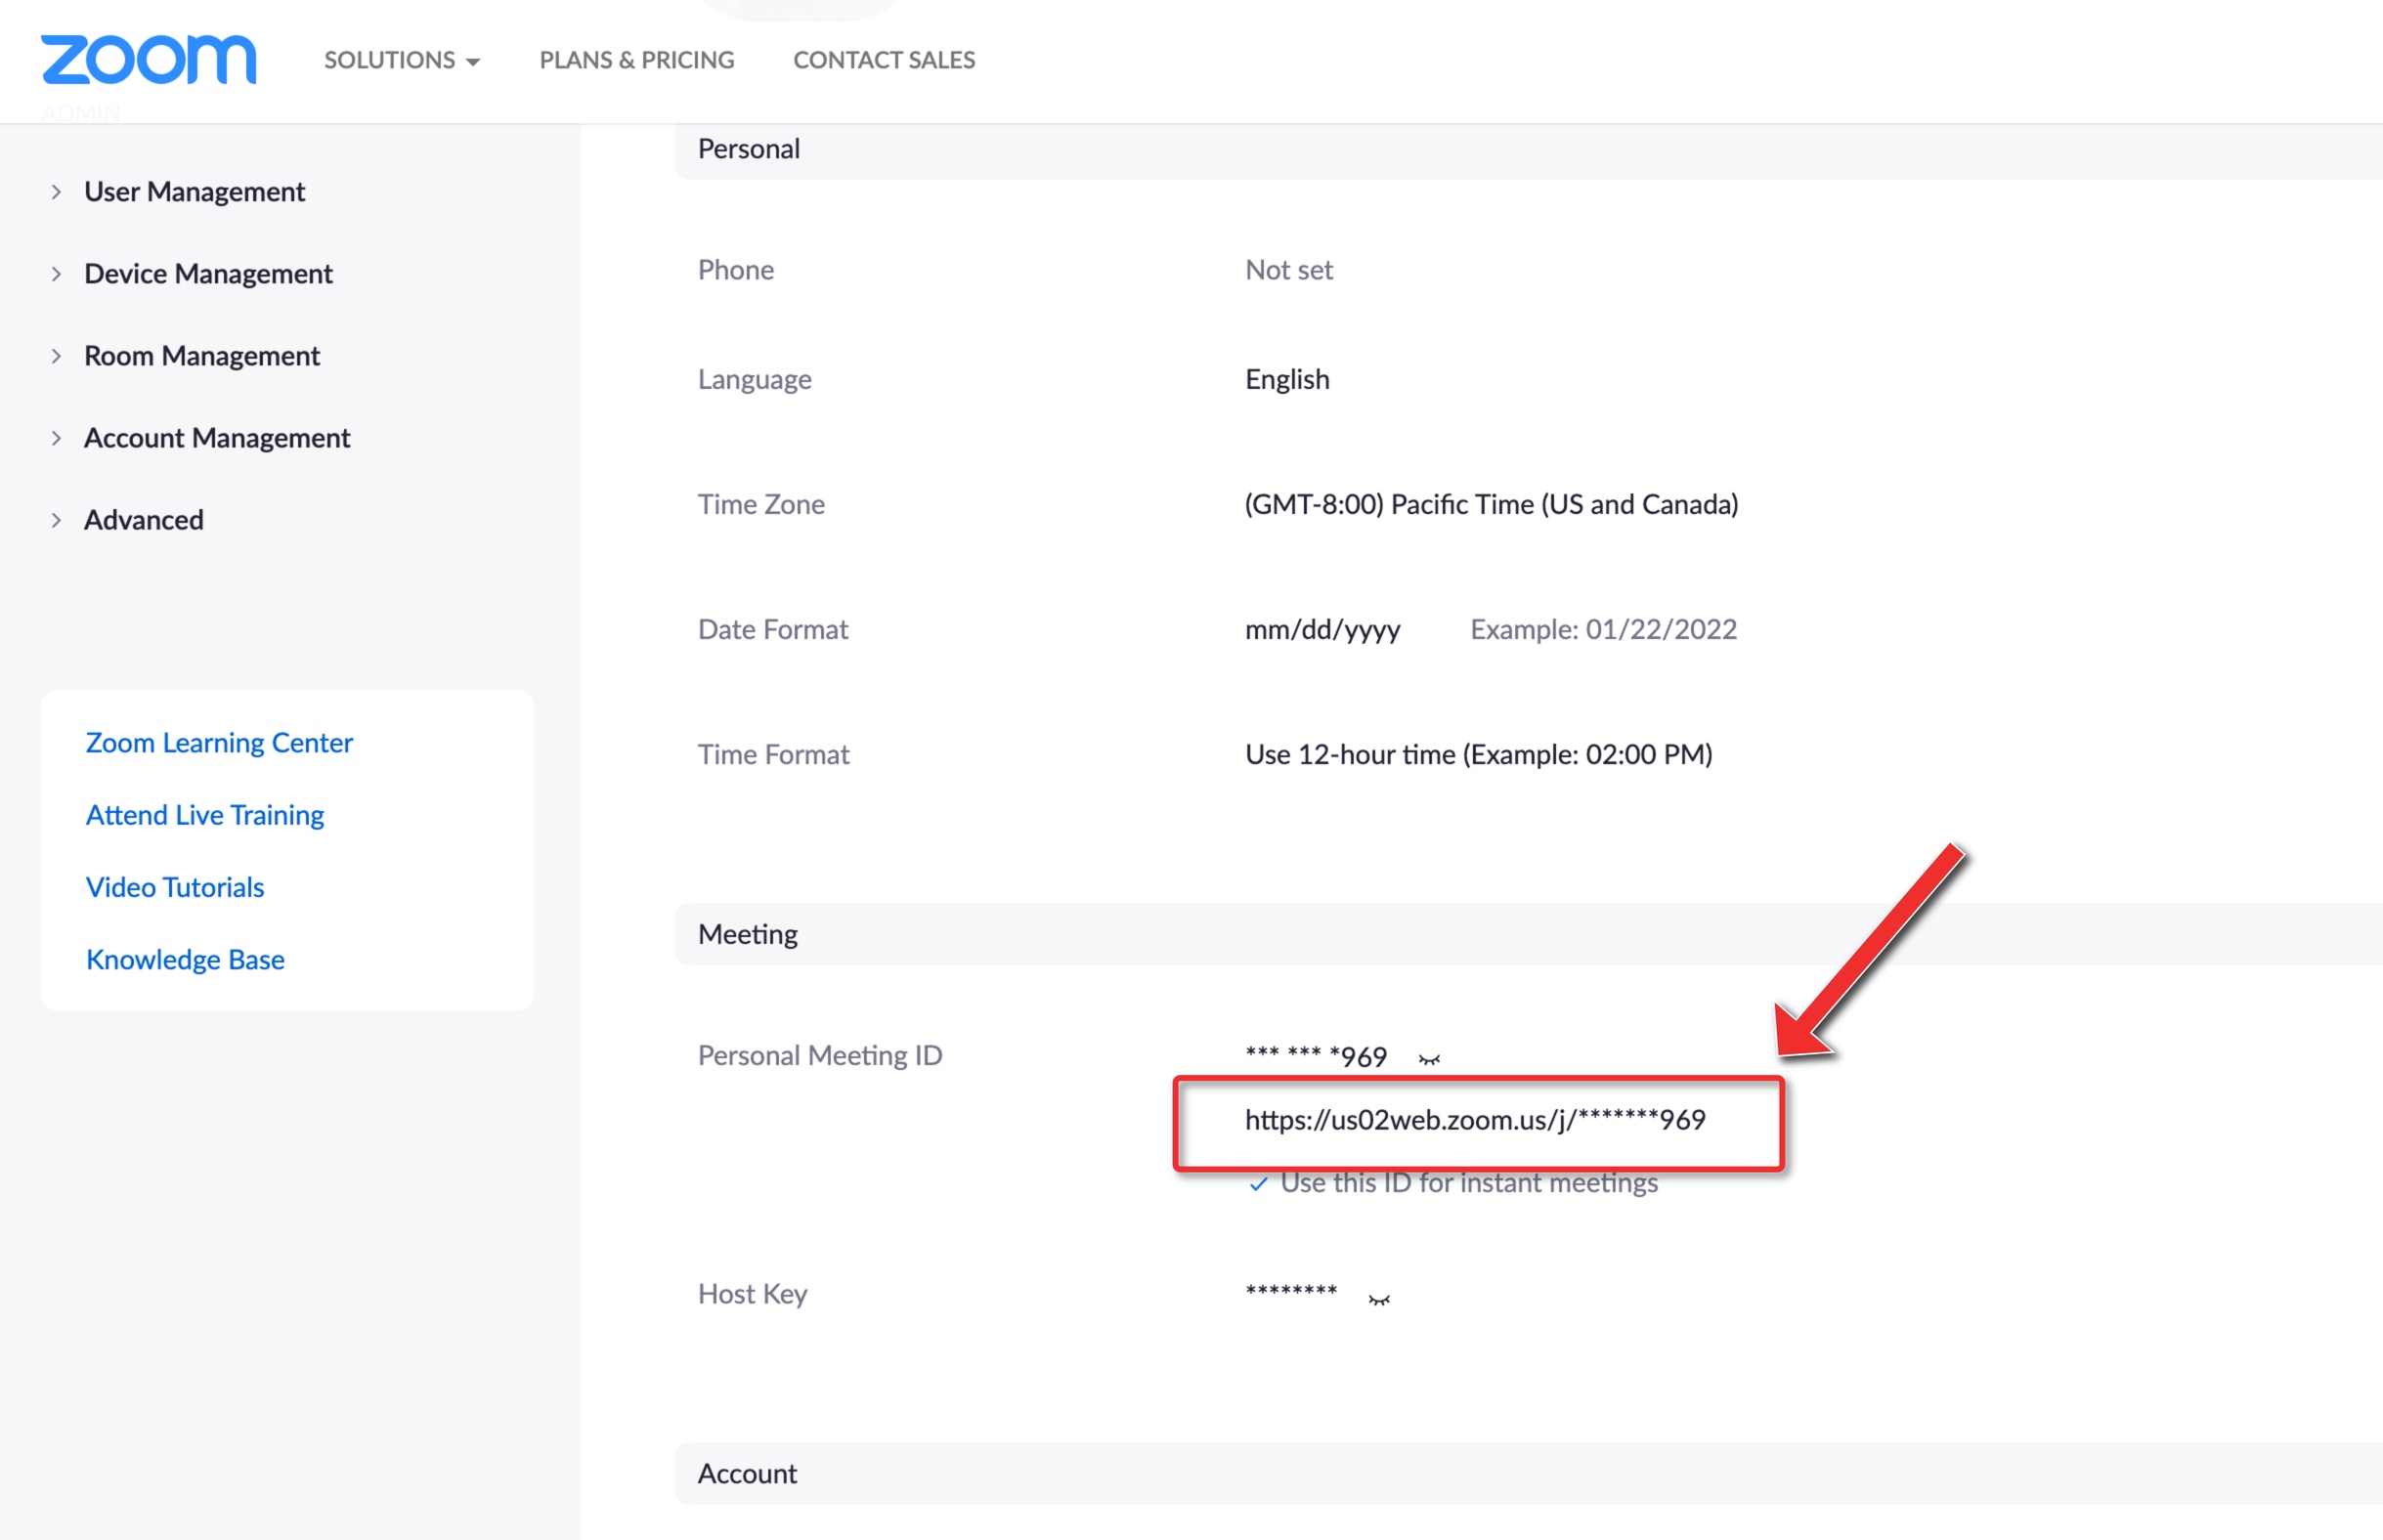Expand Device Management chevron

click(x=56, y=274)
